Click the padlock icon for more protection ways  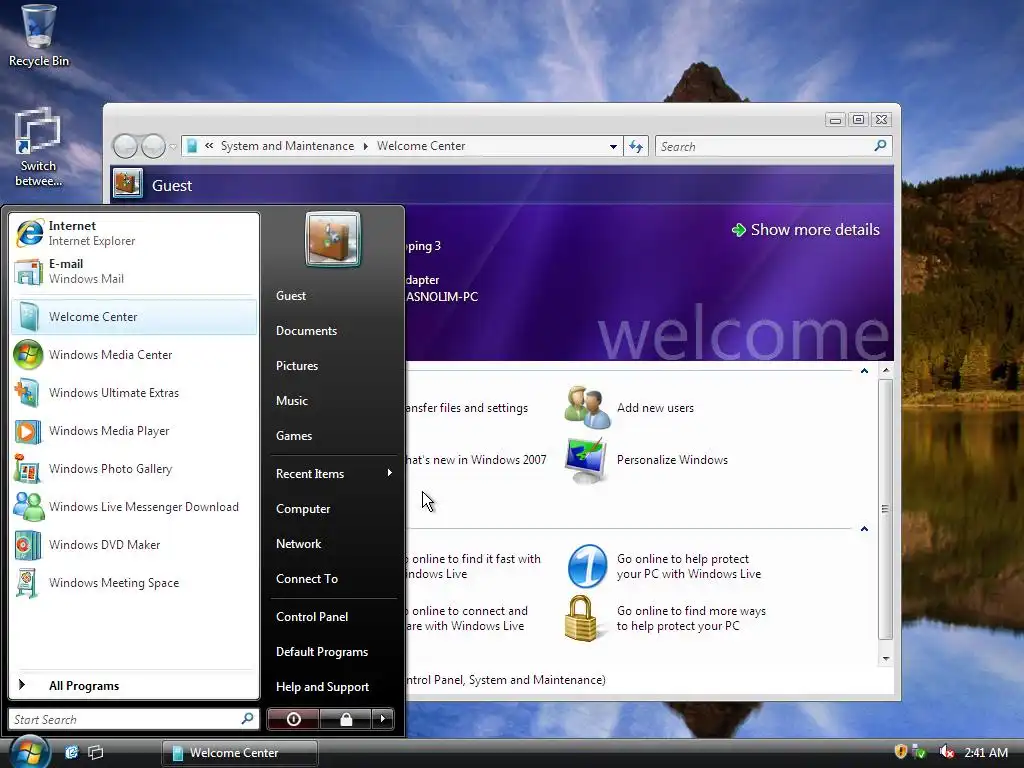click(581, 618)
